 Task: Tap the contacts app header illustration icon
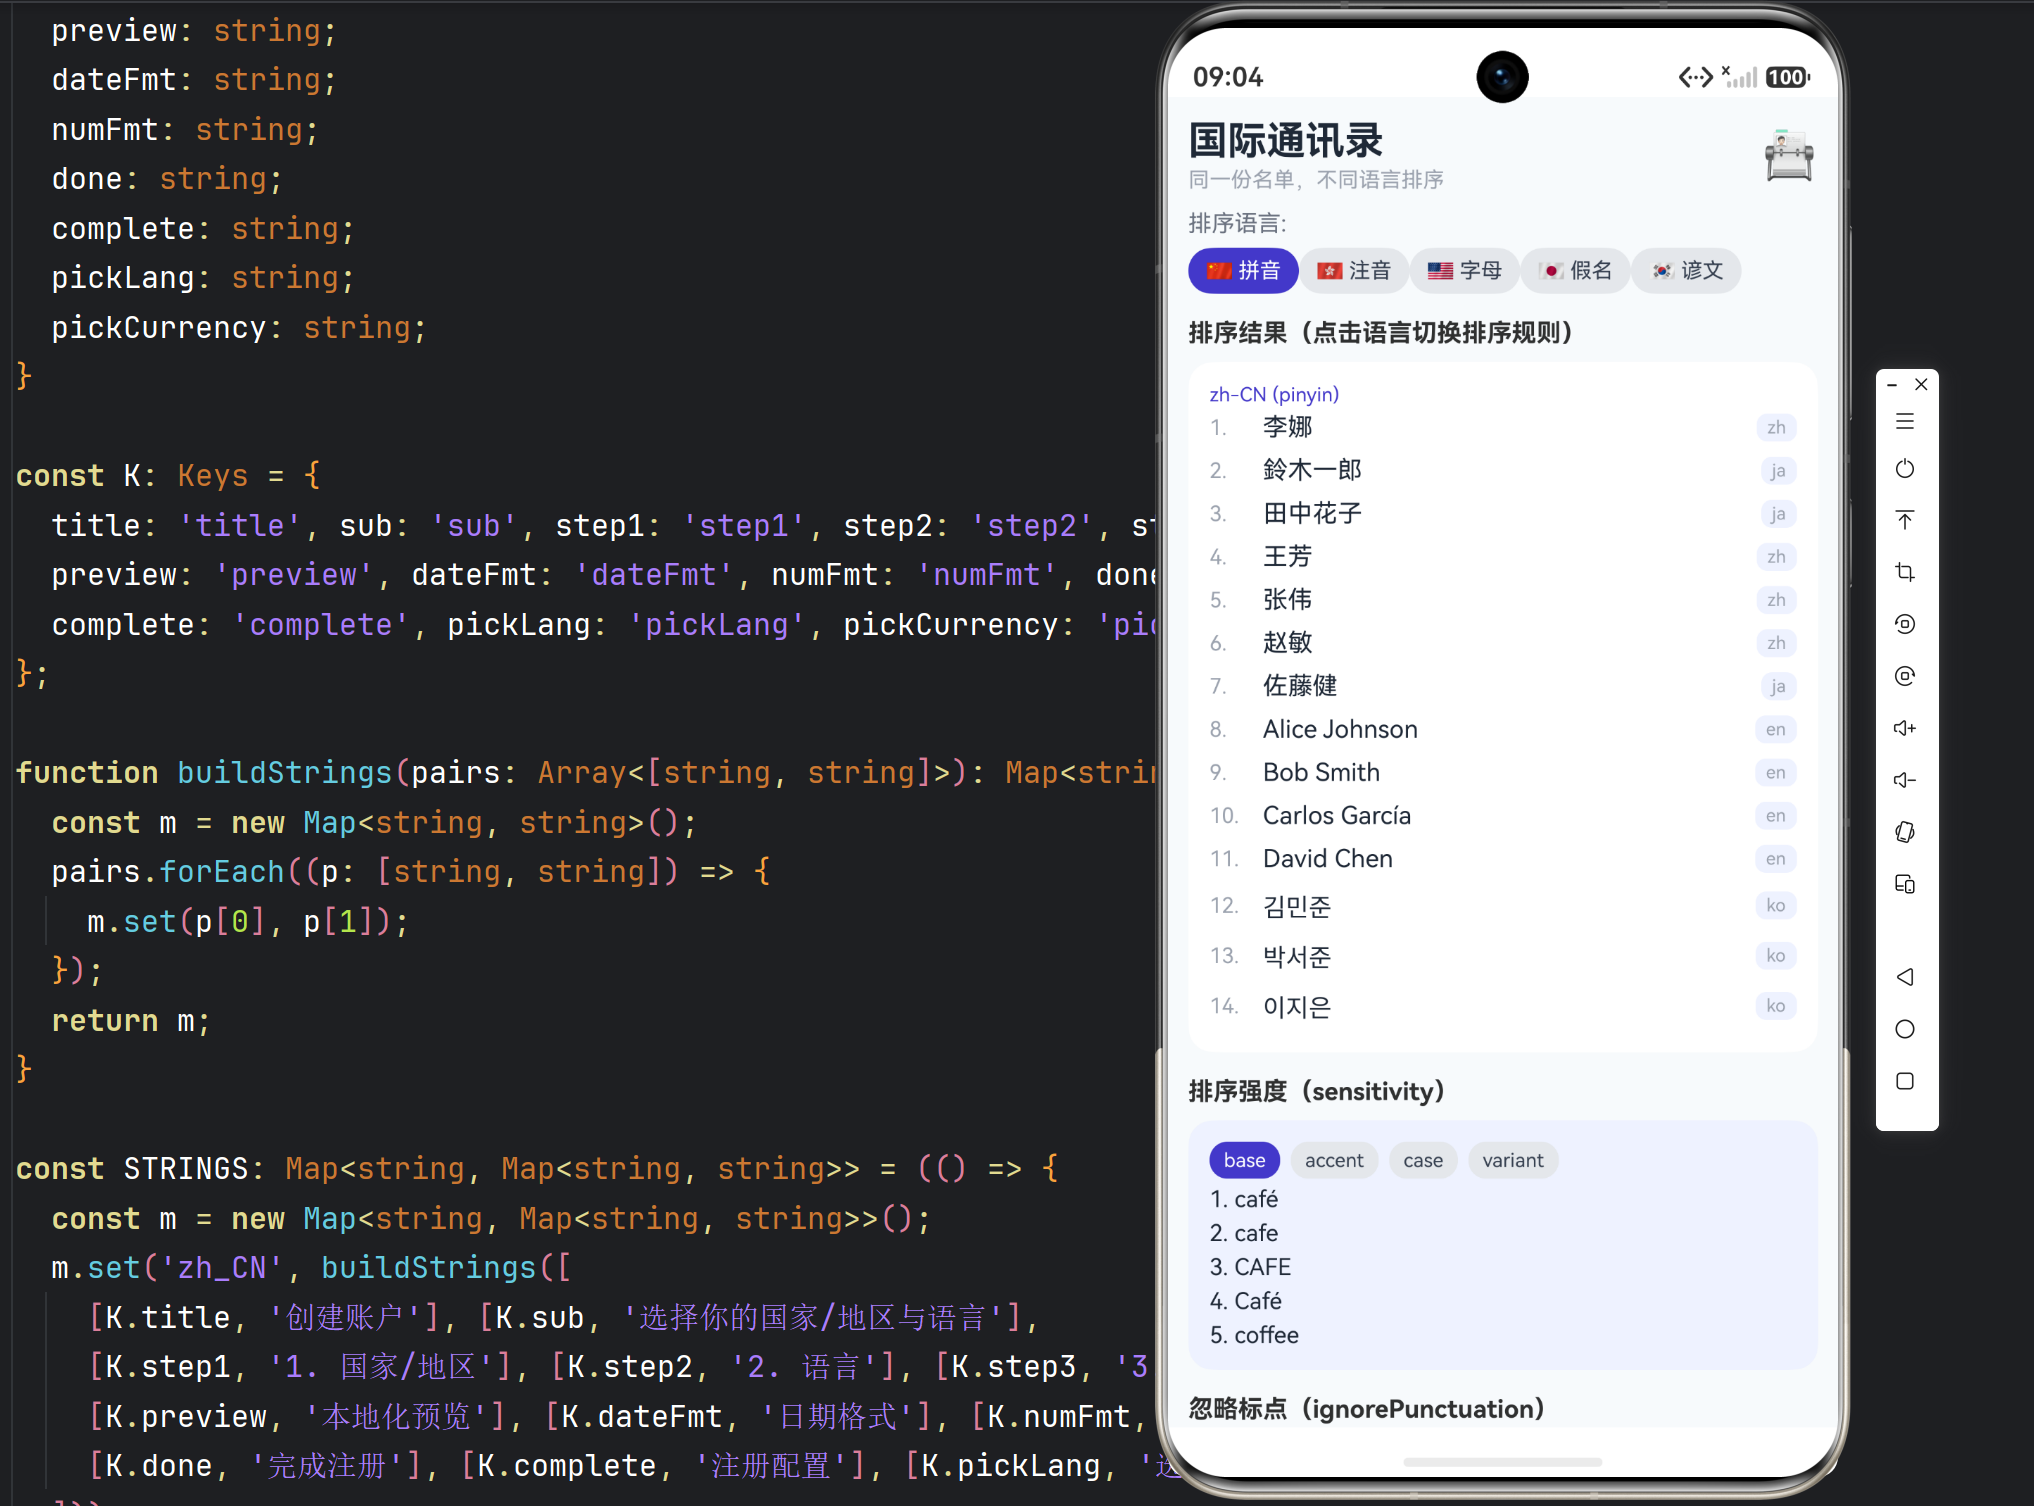pos(1789,156)
